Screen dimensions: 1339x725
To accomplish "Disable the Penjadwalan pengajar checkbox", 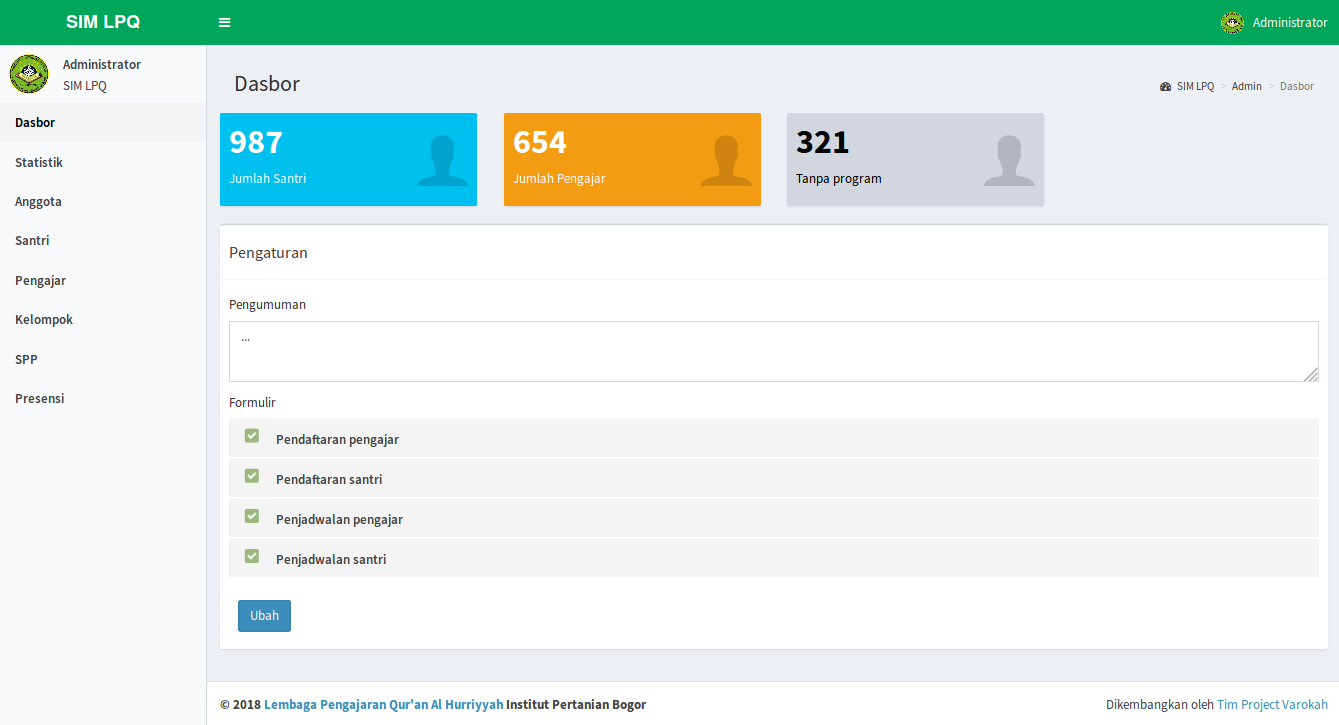I will tap(252, 516).
